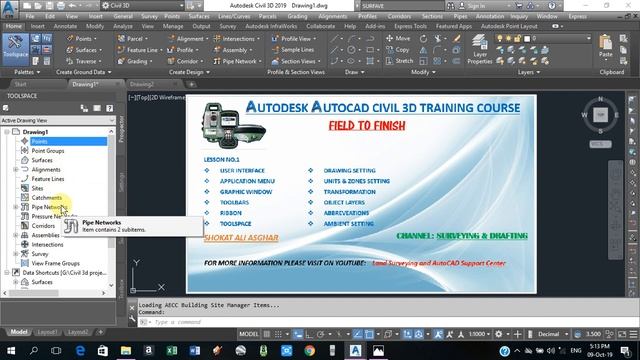Click the new drawing tab plus button
Screen dimensions: 640x360
point(191,84)
